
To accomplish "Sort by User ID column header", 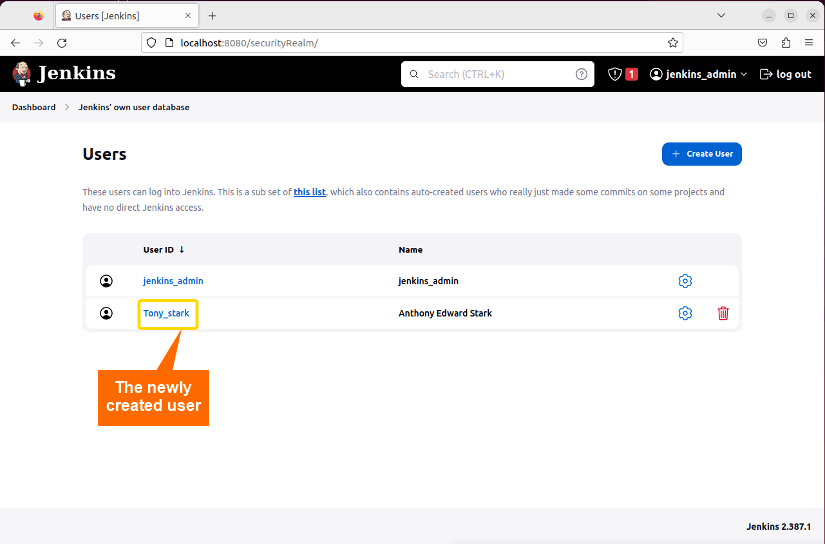I will click(x=164, y=249).
